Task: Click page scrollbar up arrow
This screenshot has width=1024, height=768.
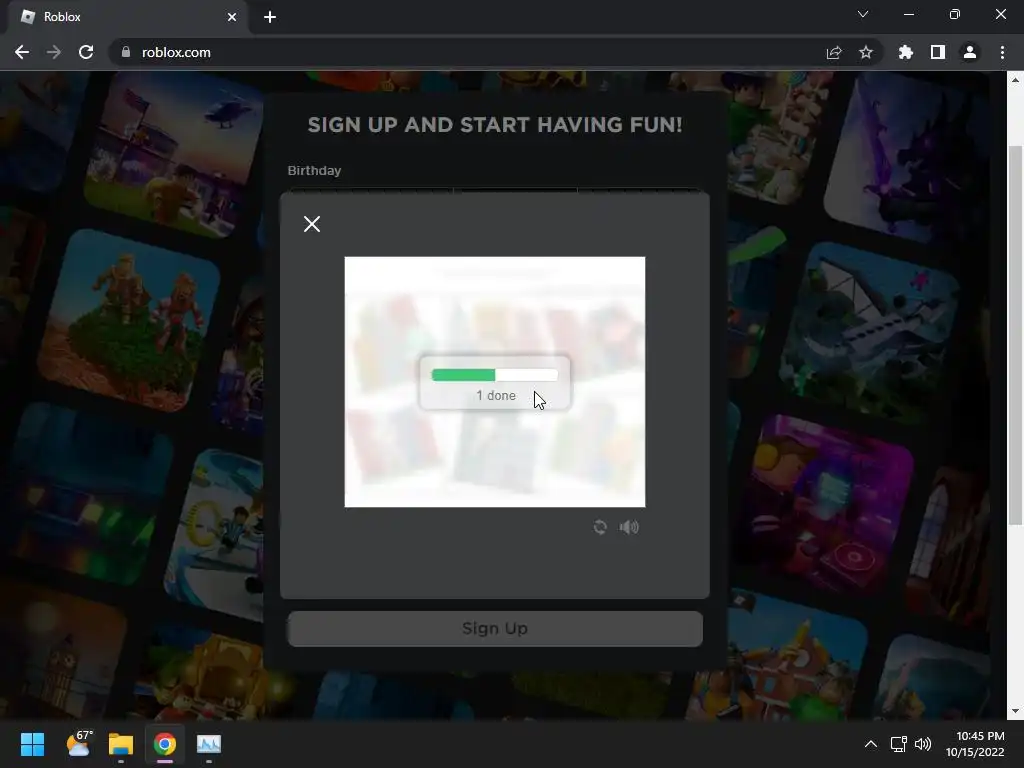Action: 1015,80
